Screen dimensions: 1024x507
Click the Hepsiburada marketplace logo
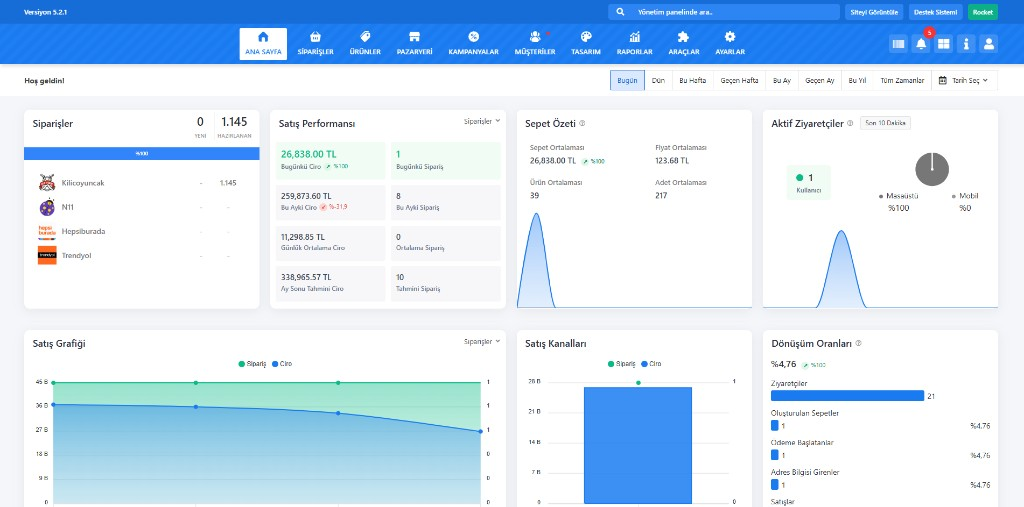point(46,231)
